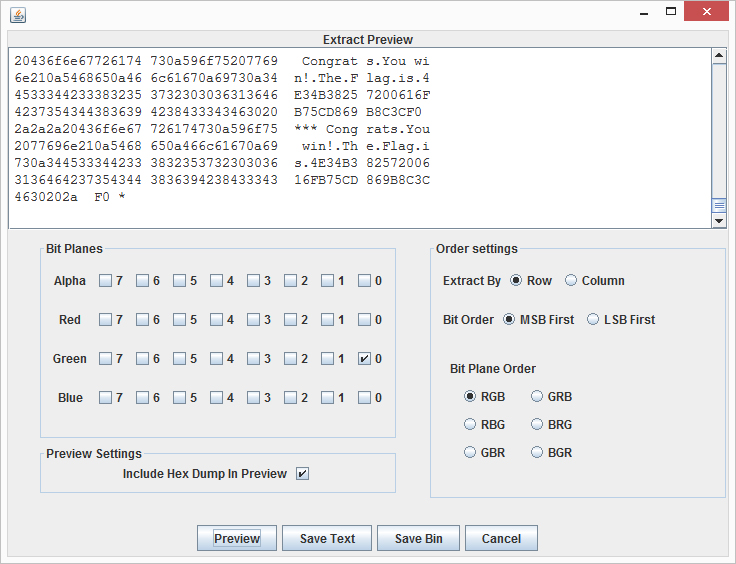Choose the Row extraction option
The image size is (736, 564).
[516, 281]
